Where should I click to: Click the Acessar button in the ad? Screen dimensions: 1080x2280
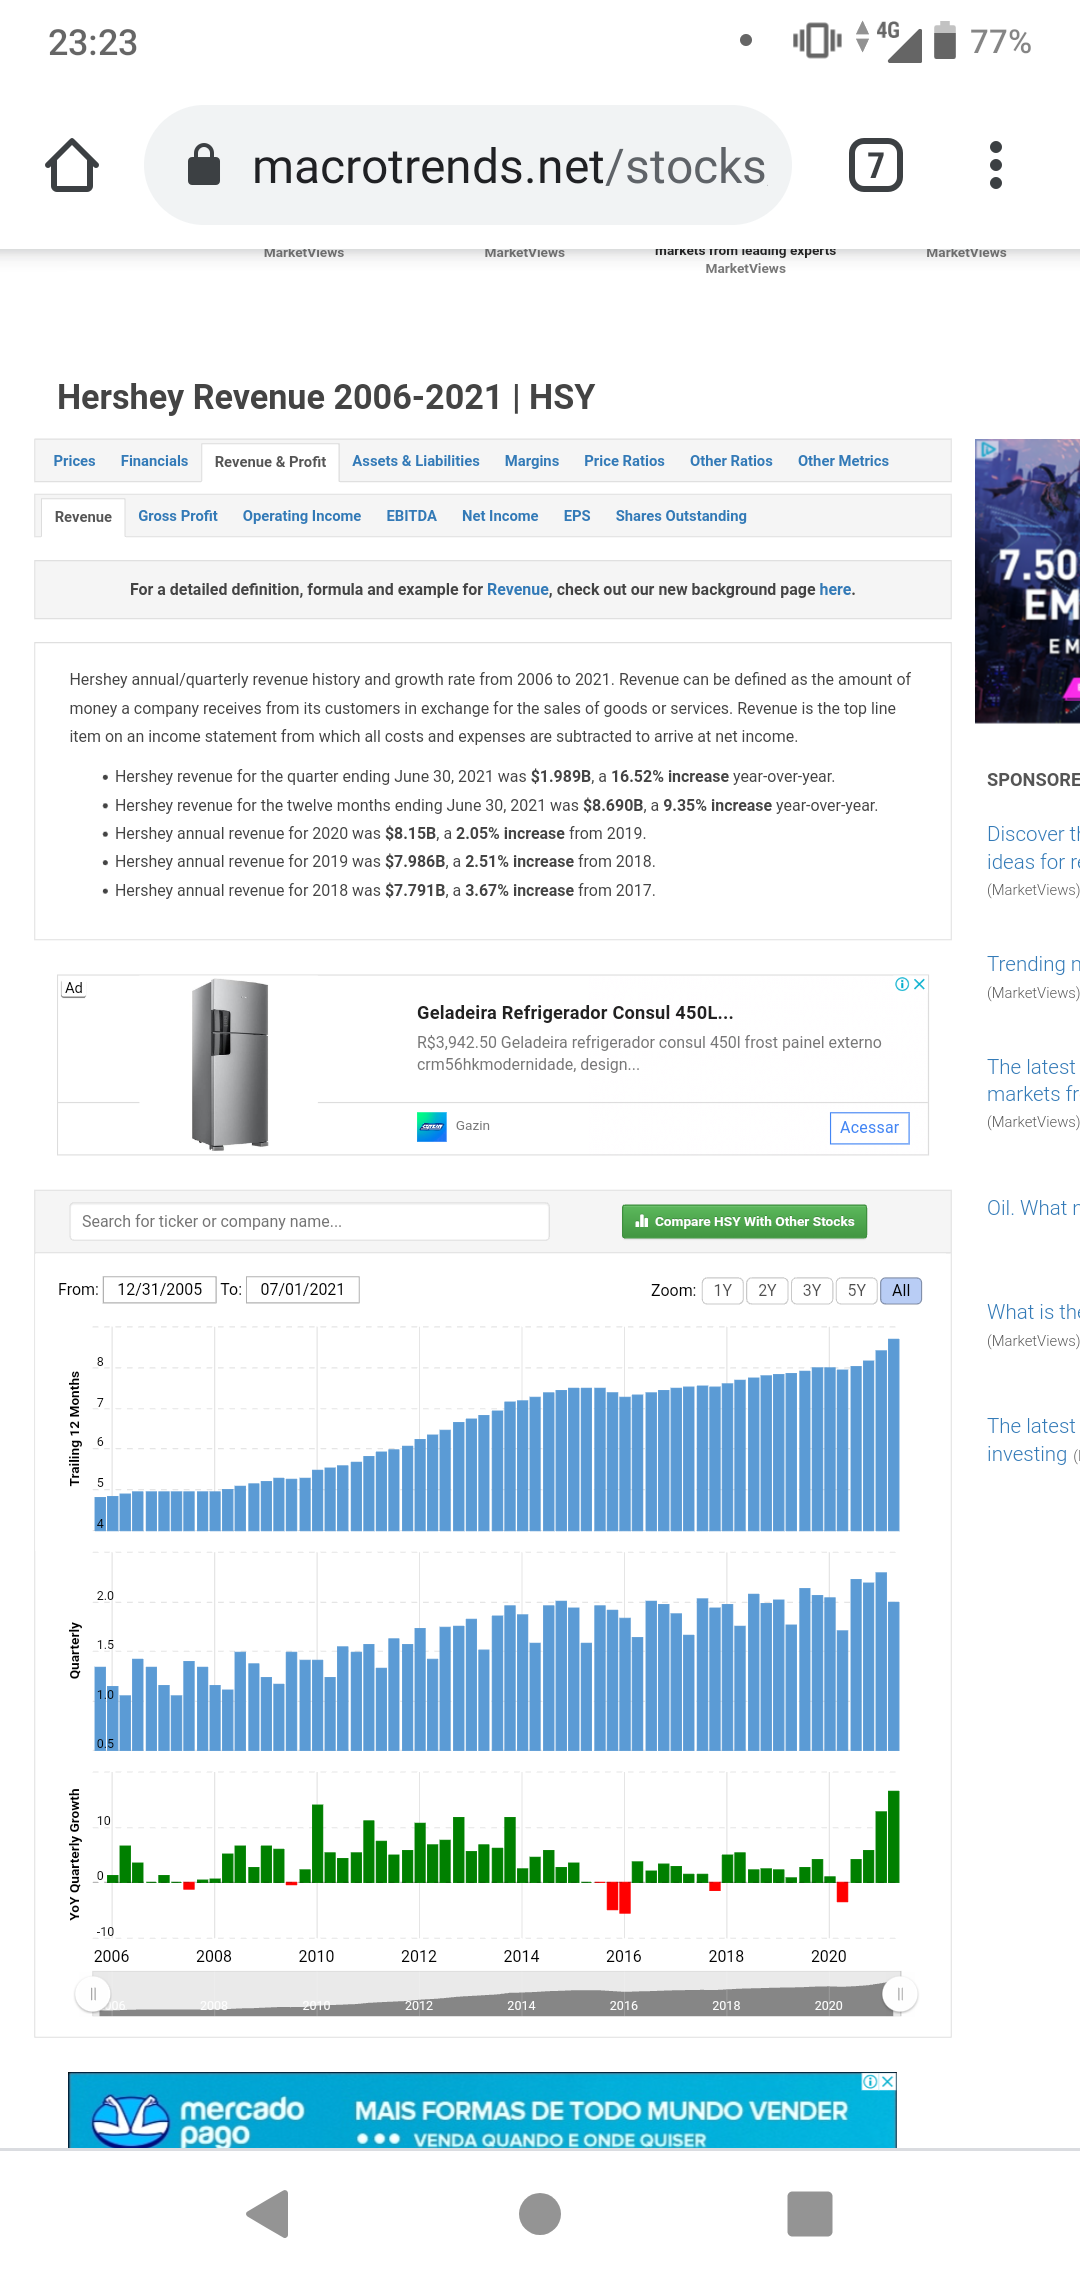tap(869, 1128)
